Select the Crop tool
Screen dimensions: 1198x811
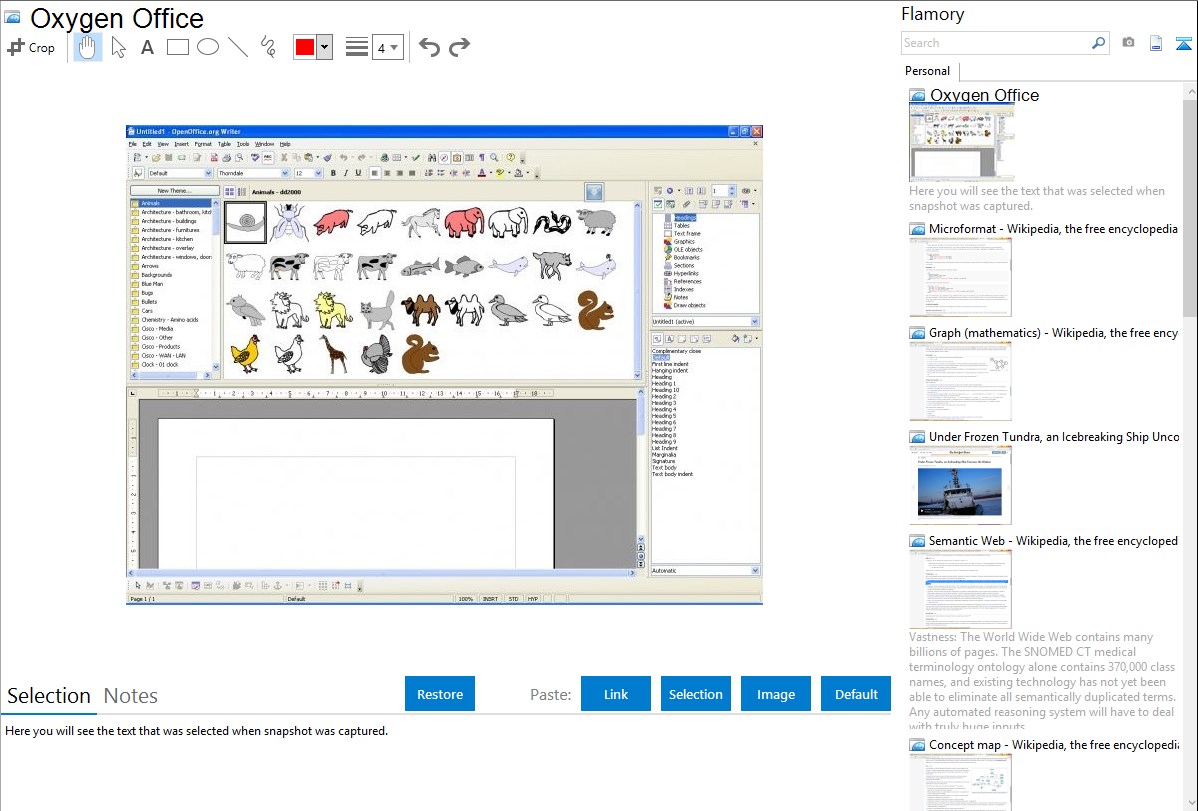31,47
